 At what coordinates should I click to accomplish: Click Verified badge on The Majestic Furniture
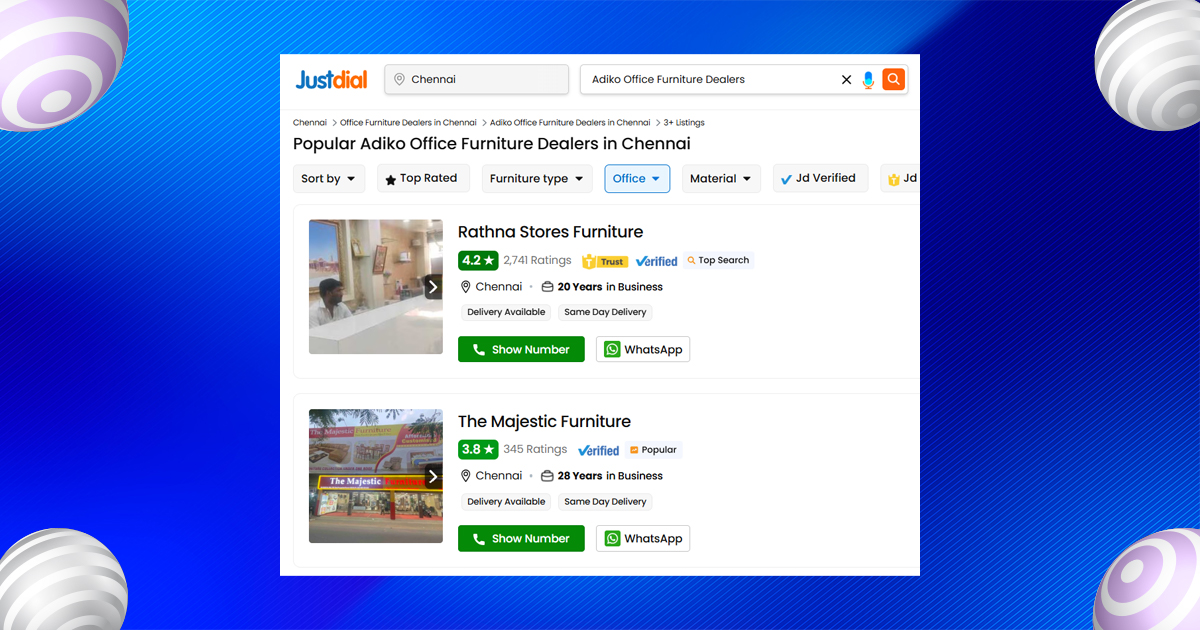point(598,450)
